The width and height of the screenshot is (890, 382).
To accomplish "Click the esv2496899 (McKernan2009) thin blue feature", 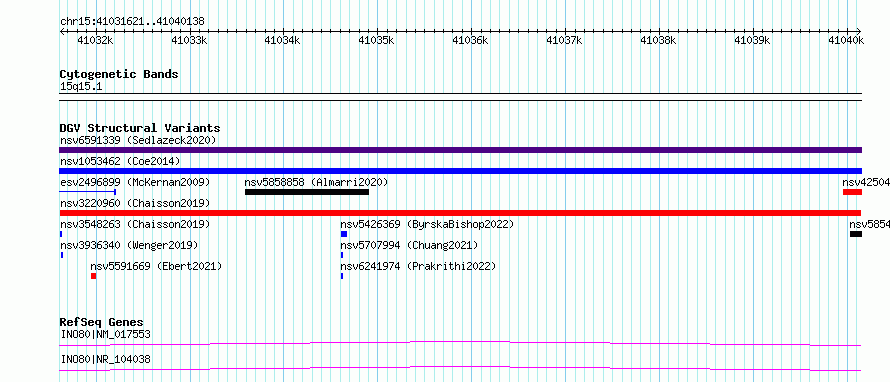I will (x=88, y=192).
